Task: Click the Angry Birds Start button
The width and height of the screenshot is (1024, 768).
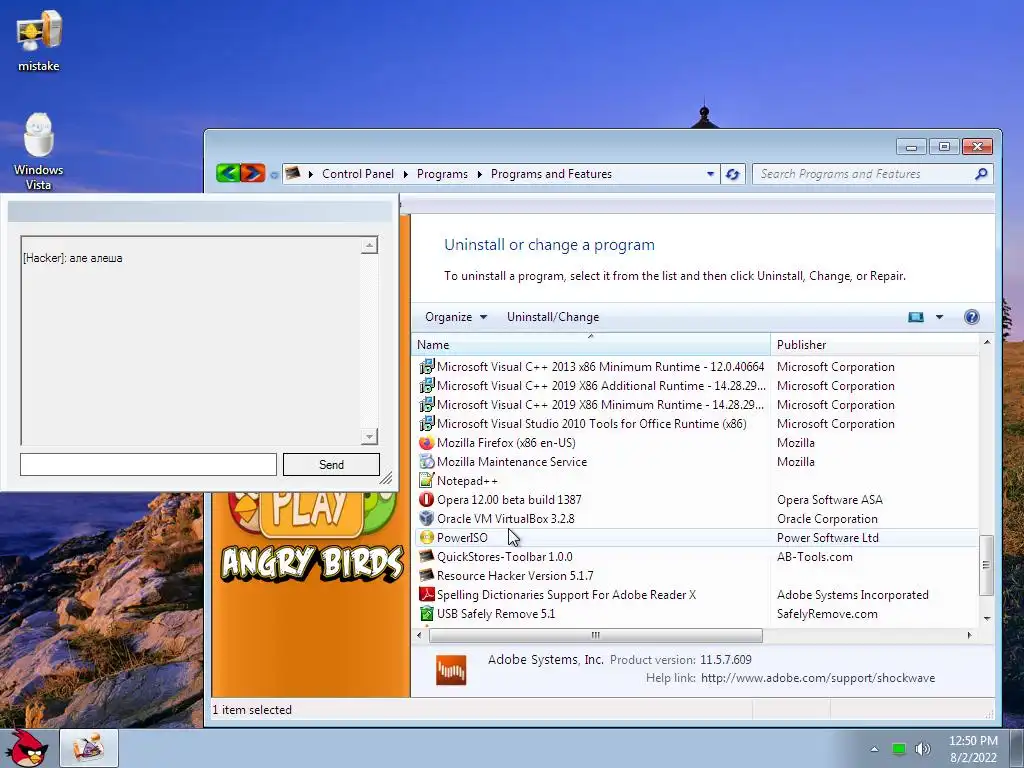Action: tap(26, 748)
